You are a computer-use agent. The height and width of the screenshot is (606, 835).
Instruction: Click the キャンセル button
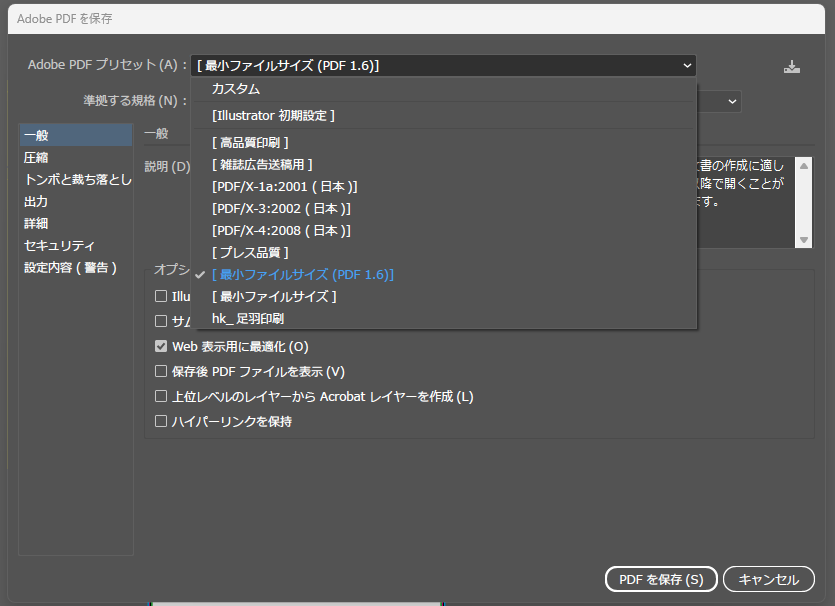768,579
